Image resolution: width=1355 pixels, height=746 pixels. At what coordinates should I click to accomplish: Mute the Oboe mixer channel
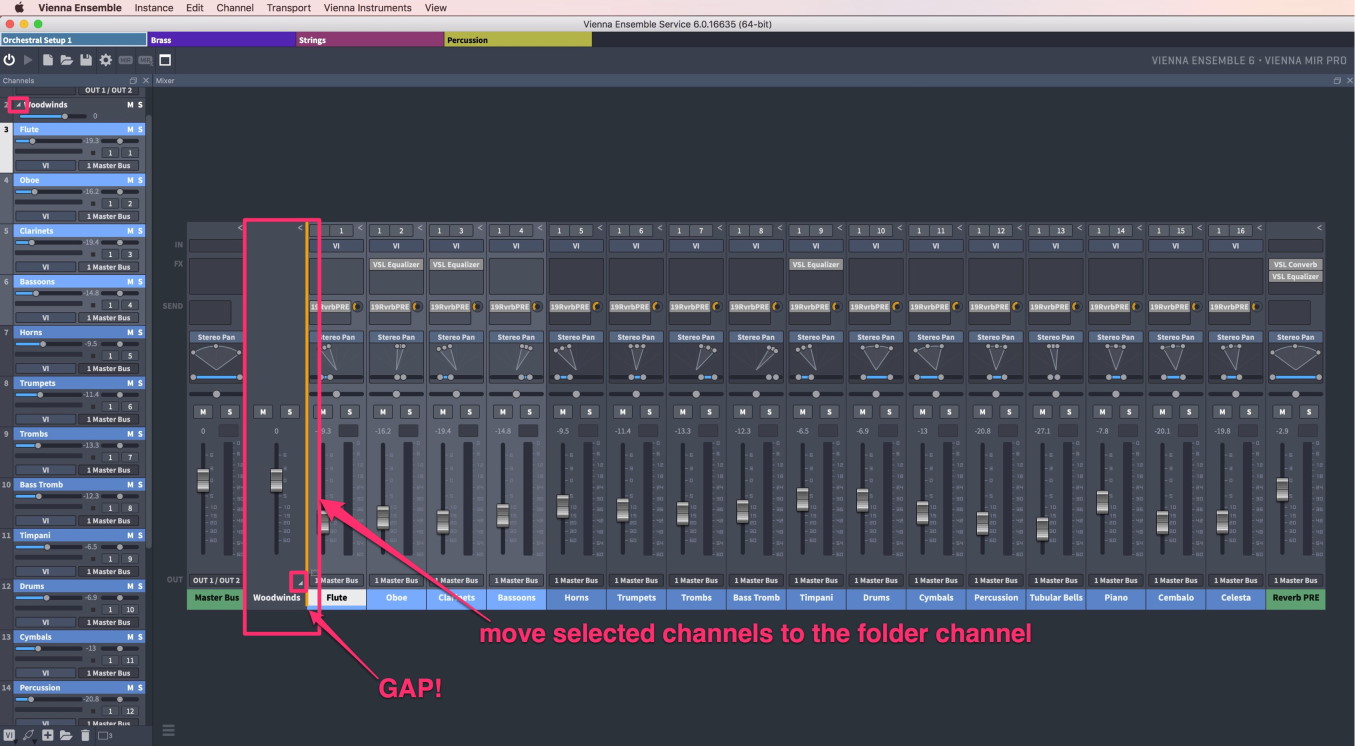382,411
